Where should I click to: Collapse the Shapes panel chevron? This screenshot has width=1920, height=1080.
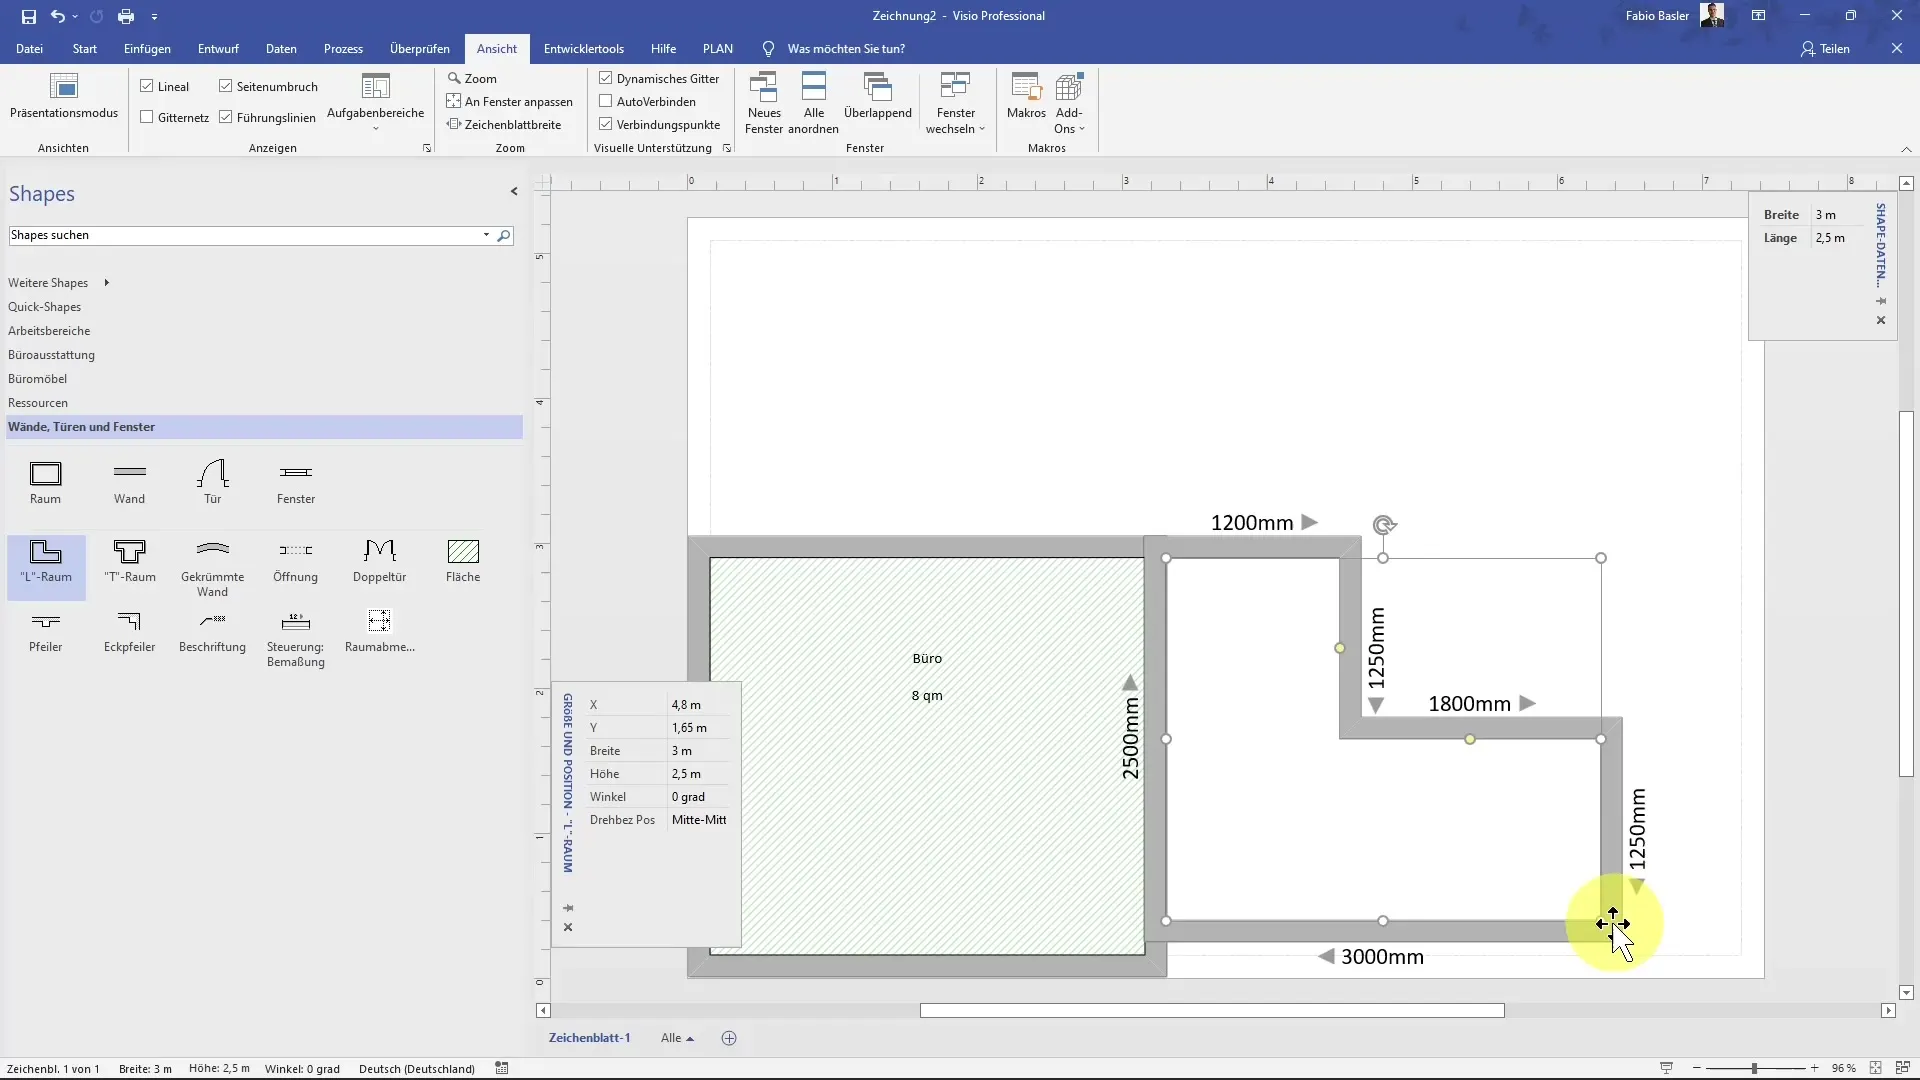click(x=514, y=191)
